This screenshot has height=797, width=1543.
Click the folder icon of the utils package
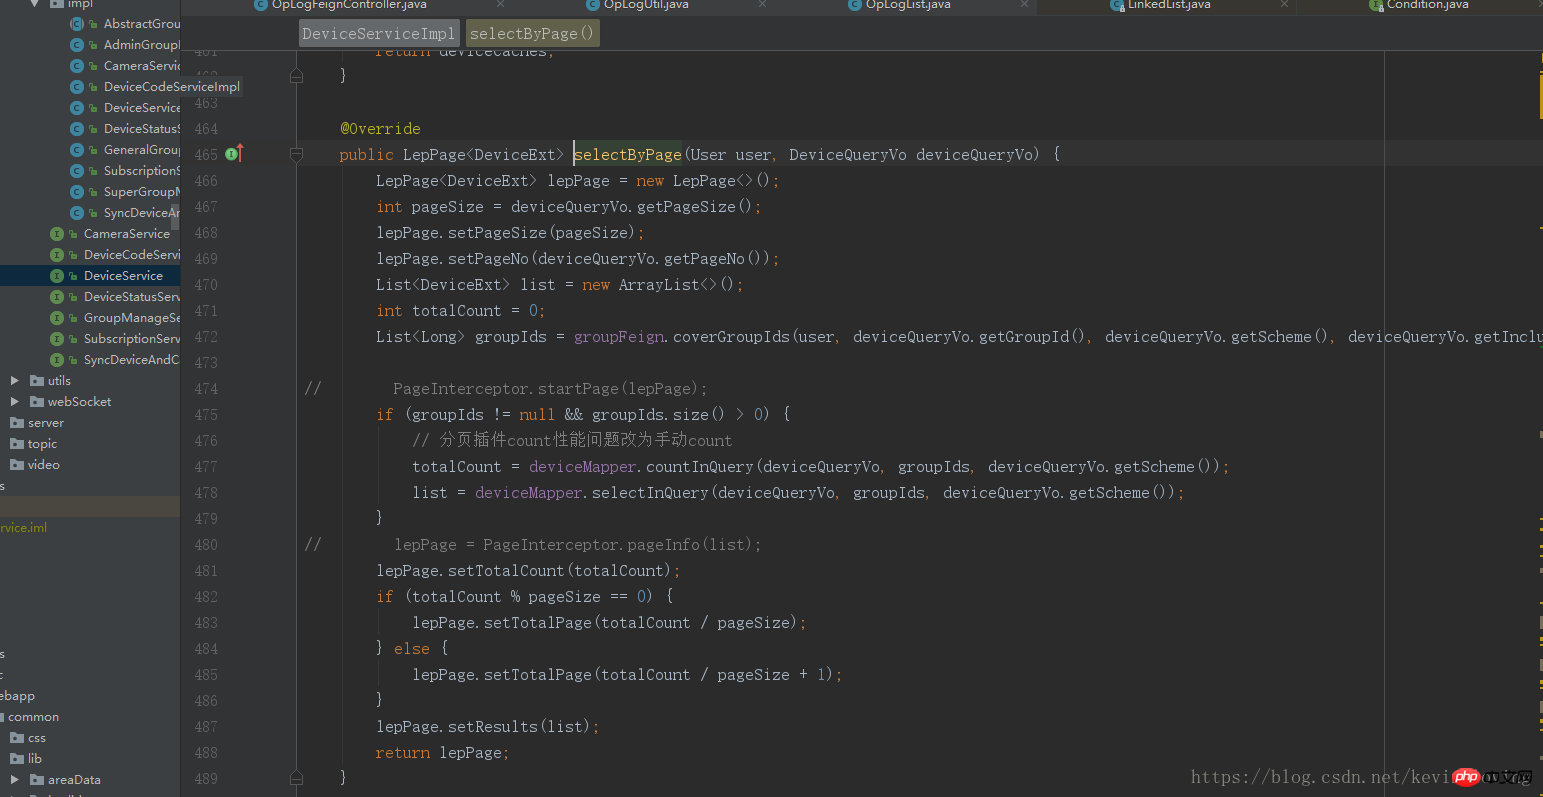tap(37, 380)
